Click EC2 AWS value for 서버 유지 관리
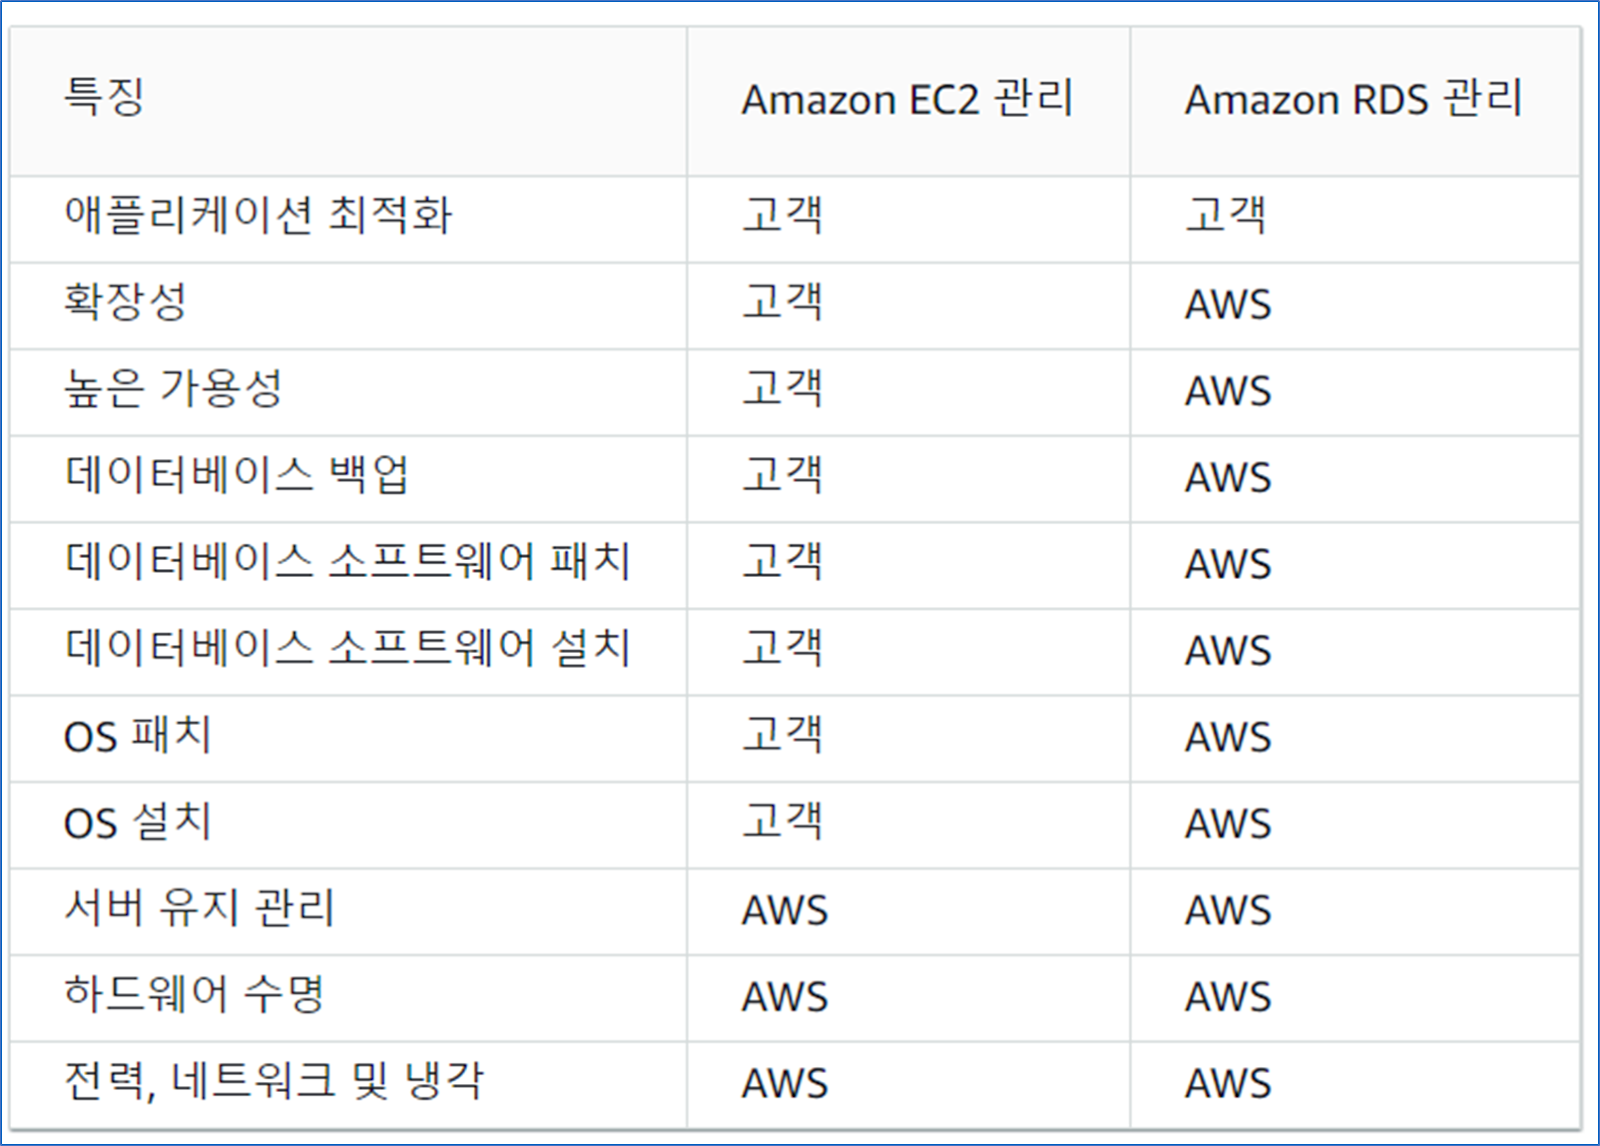Image resolution: width=1600 pixels, height=1146 pixels. (x=785, y=910)
